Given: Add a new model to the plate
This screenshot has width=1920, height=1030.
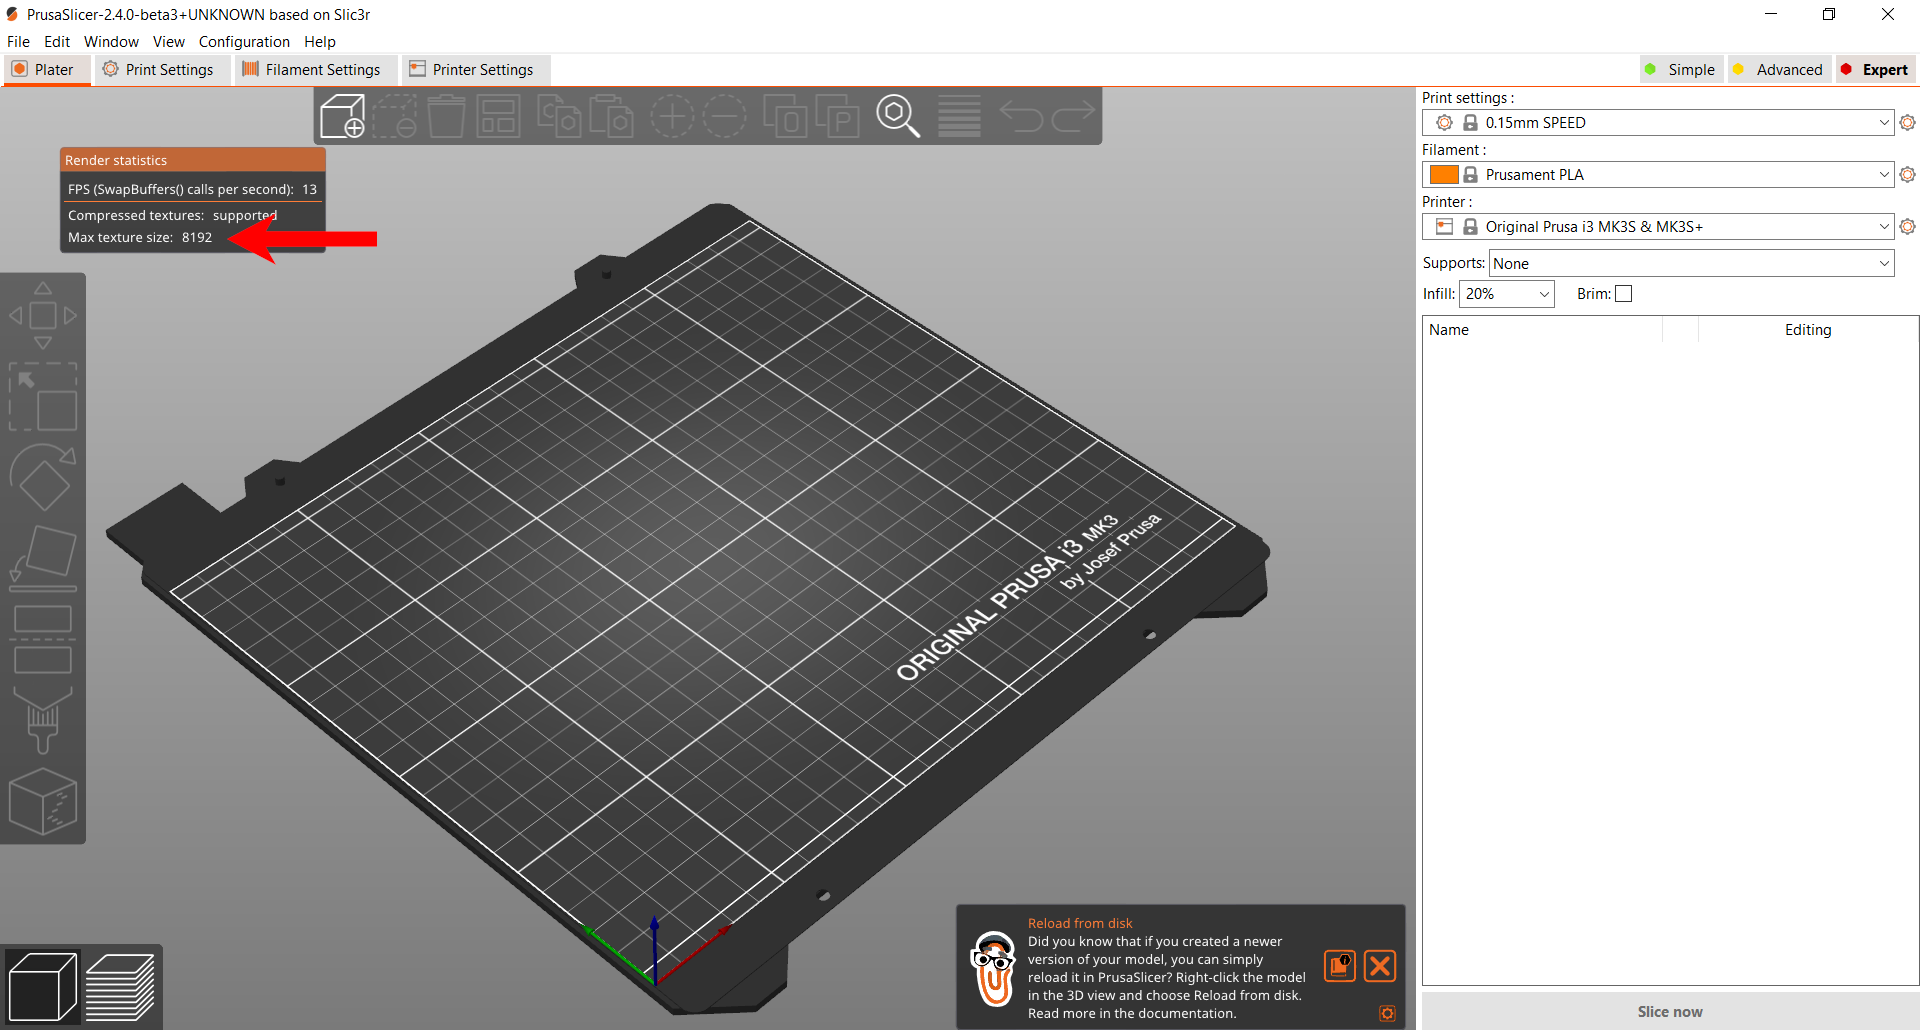Looking at the screenshot, I should (342, 115).
